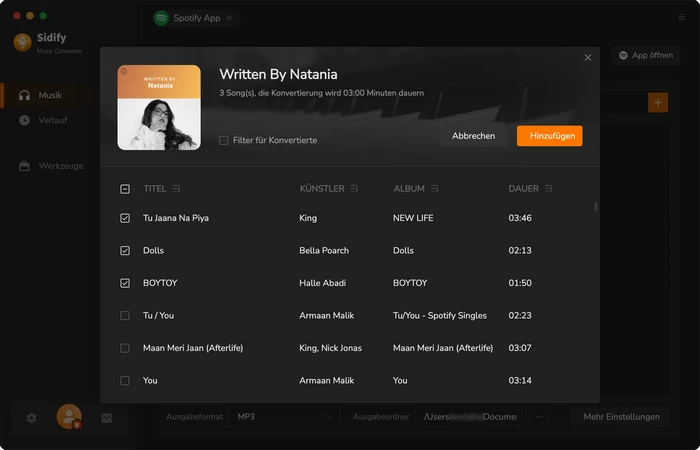Open the user profile avatar icon
700x450 pixels.
[x=69, y=416]
